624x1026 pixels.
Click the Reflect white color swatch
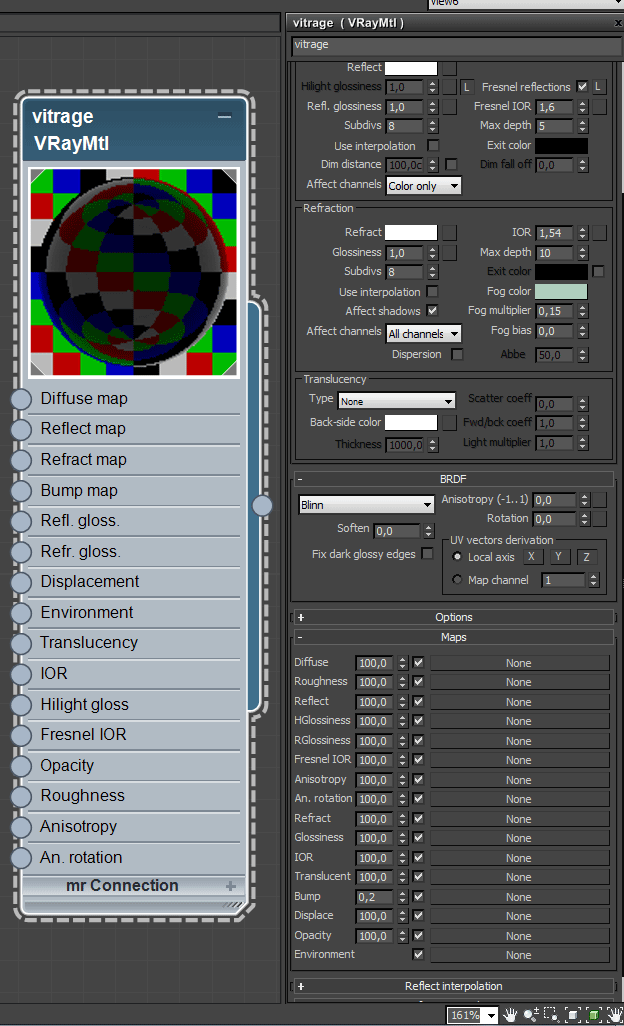(411, 67)
